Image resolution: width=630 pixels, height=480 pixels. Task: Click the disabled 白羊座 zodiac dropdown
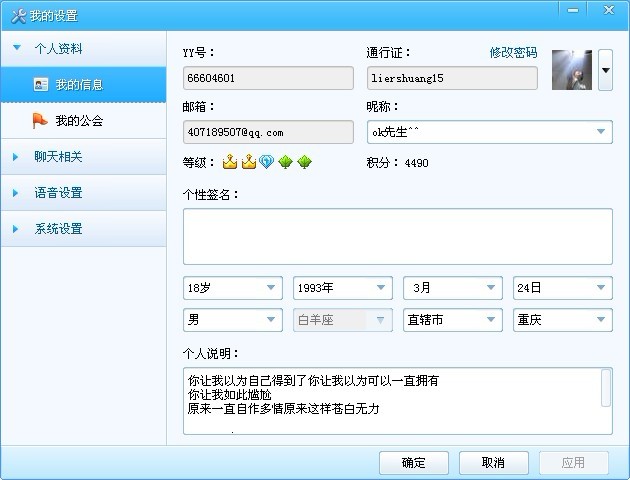coord(343,320)
